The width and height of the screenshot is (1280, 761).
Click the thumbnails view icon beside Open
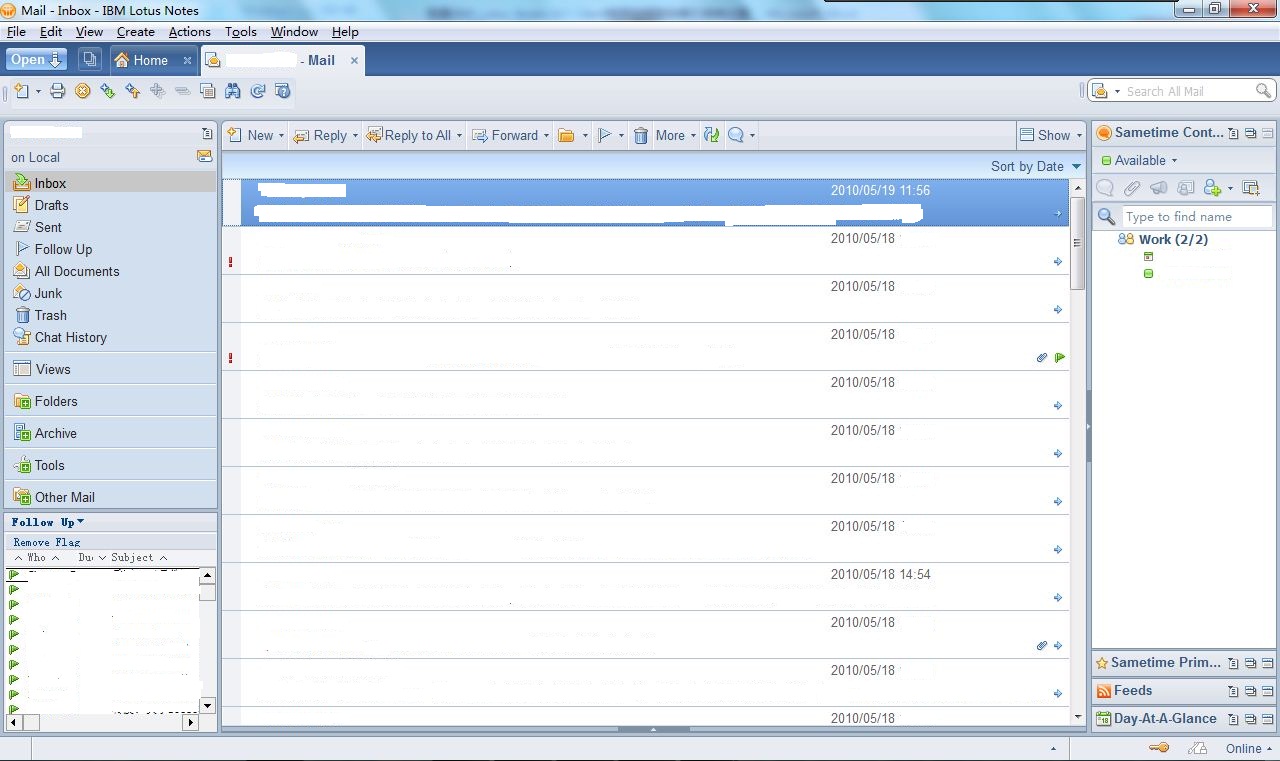tap(89, 60)
